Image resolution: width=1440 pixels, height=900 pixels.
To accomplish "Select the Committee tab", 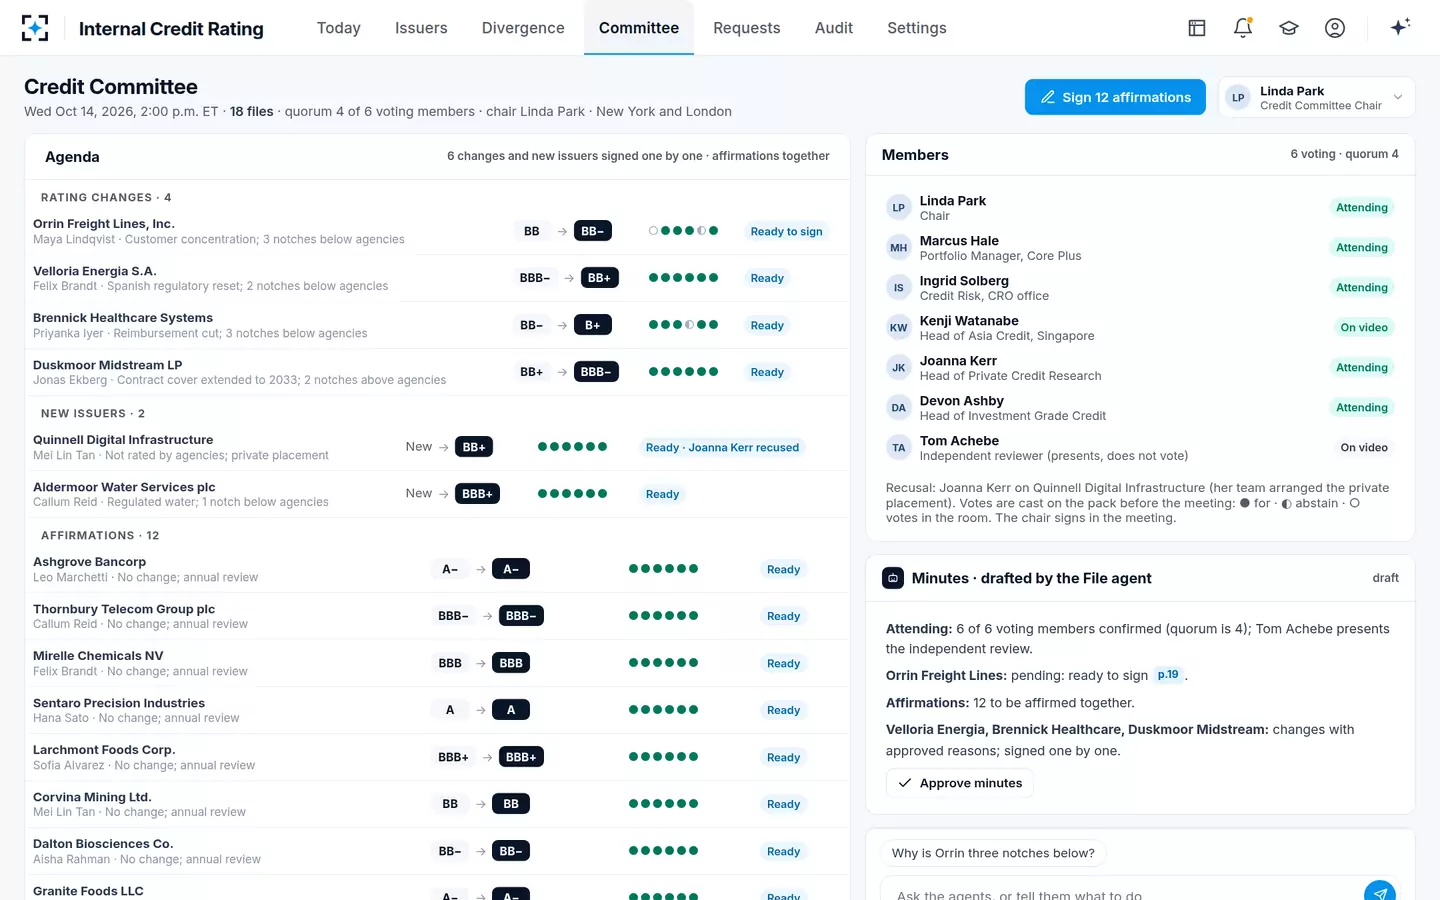I will (639, 28).
